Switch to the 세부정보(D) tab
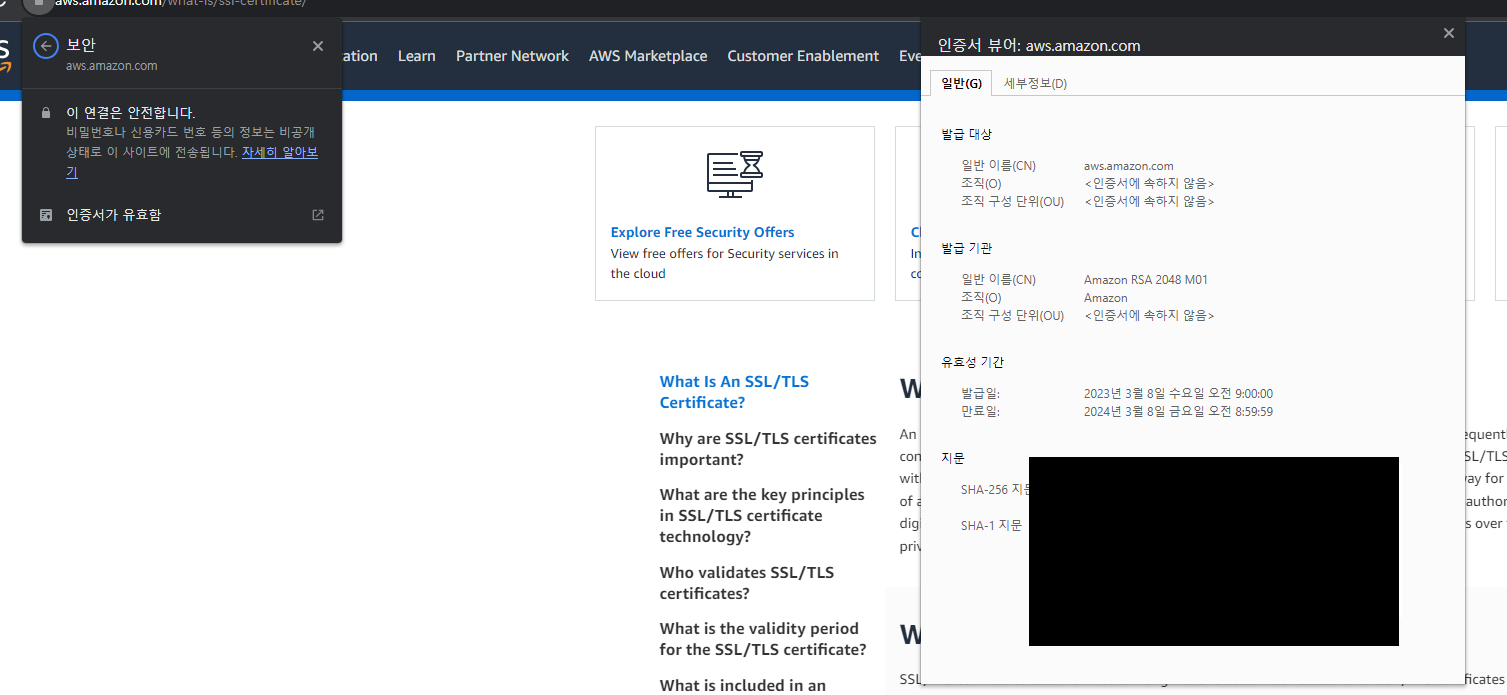This screenshot has width=1507, height=695. pyautogui.click(x=1035, y=83)
